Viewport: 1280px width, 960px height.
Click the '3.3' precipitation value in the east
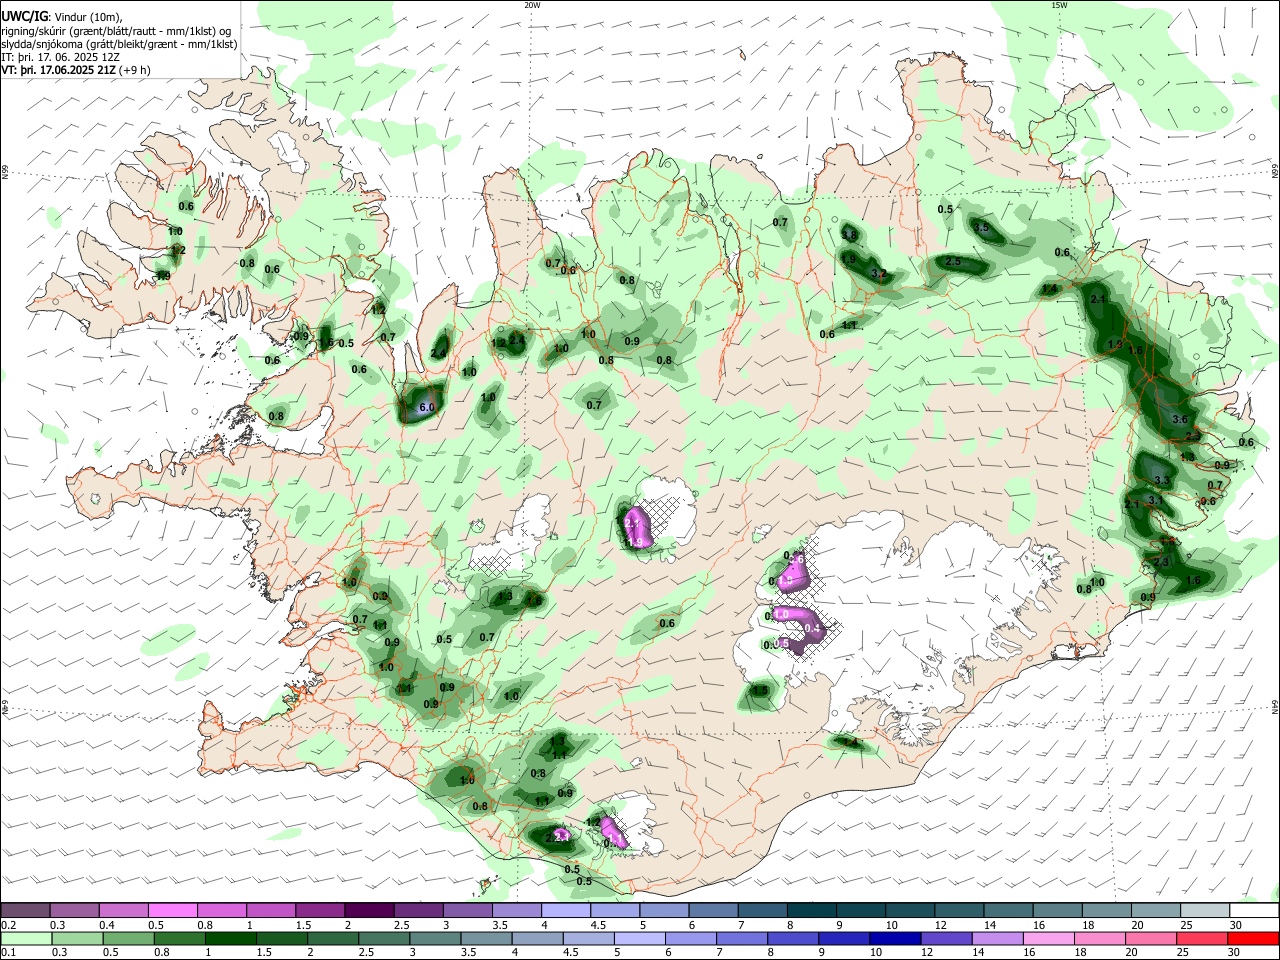1161,481
